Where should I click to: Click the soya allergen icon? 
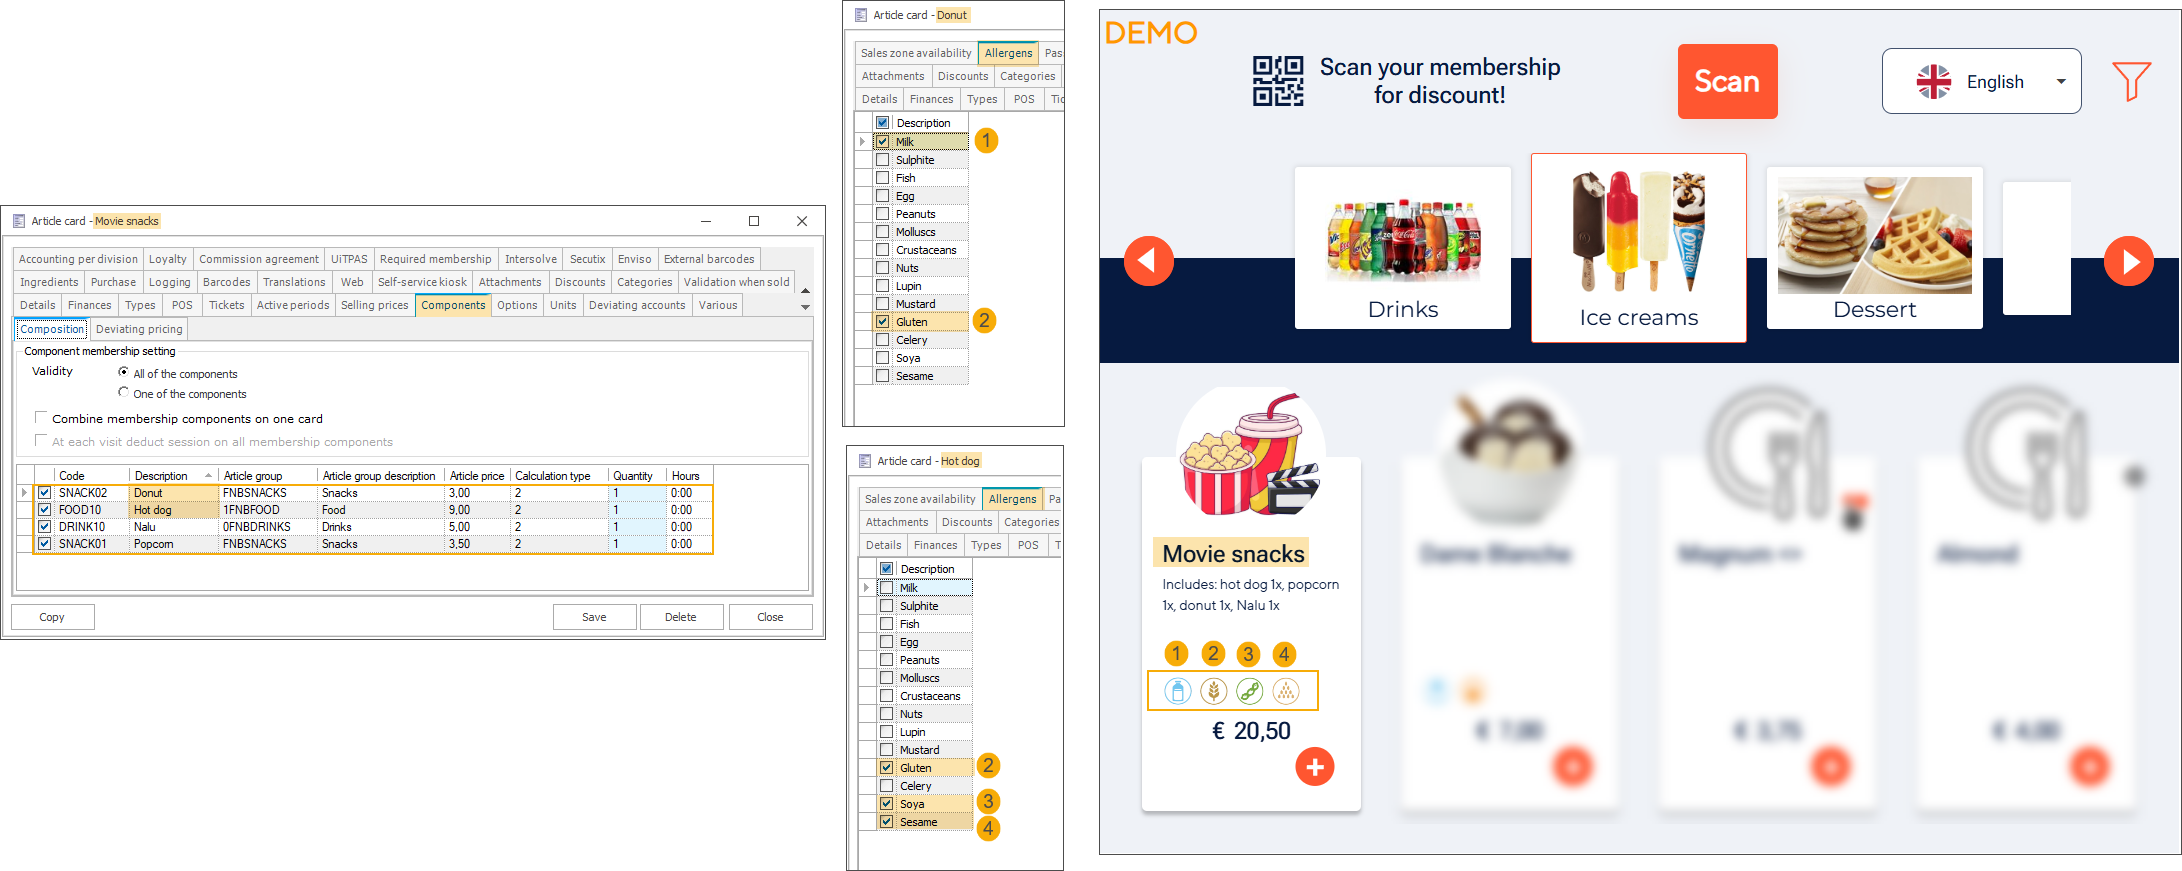(x=1250, y=691)
